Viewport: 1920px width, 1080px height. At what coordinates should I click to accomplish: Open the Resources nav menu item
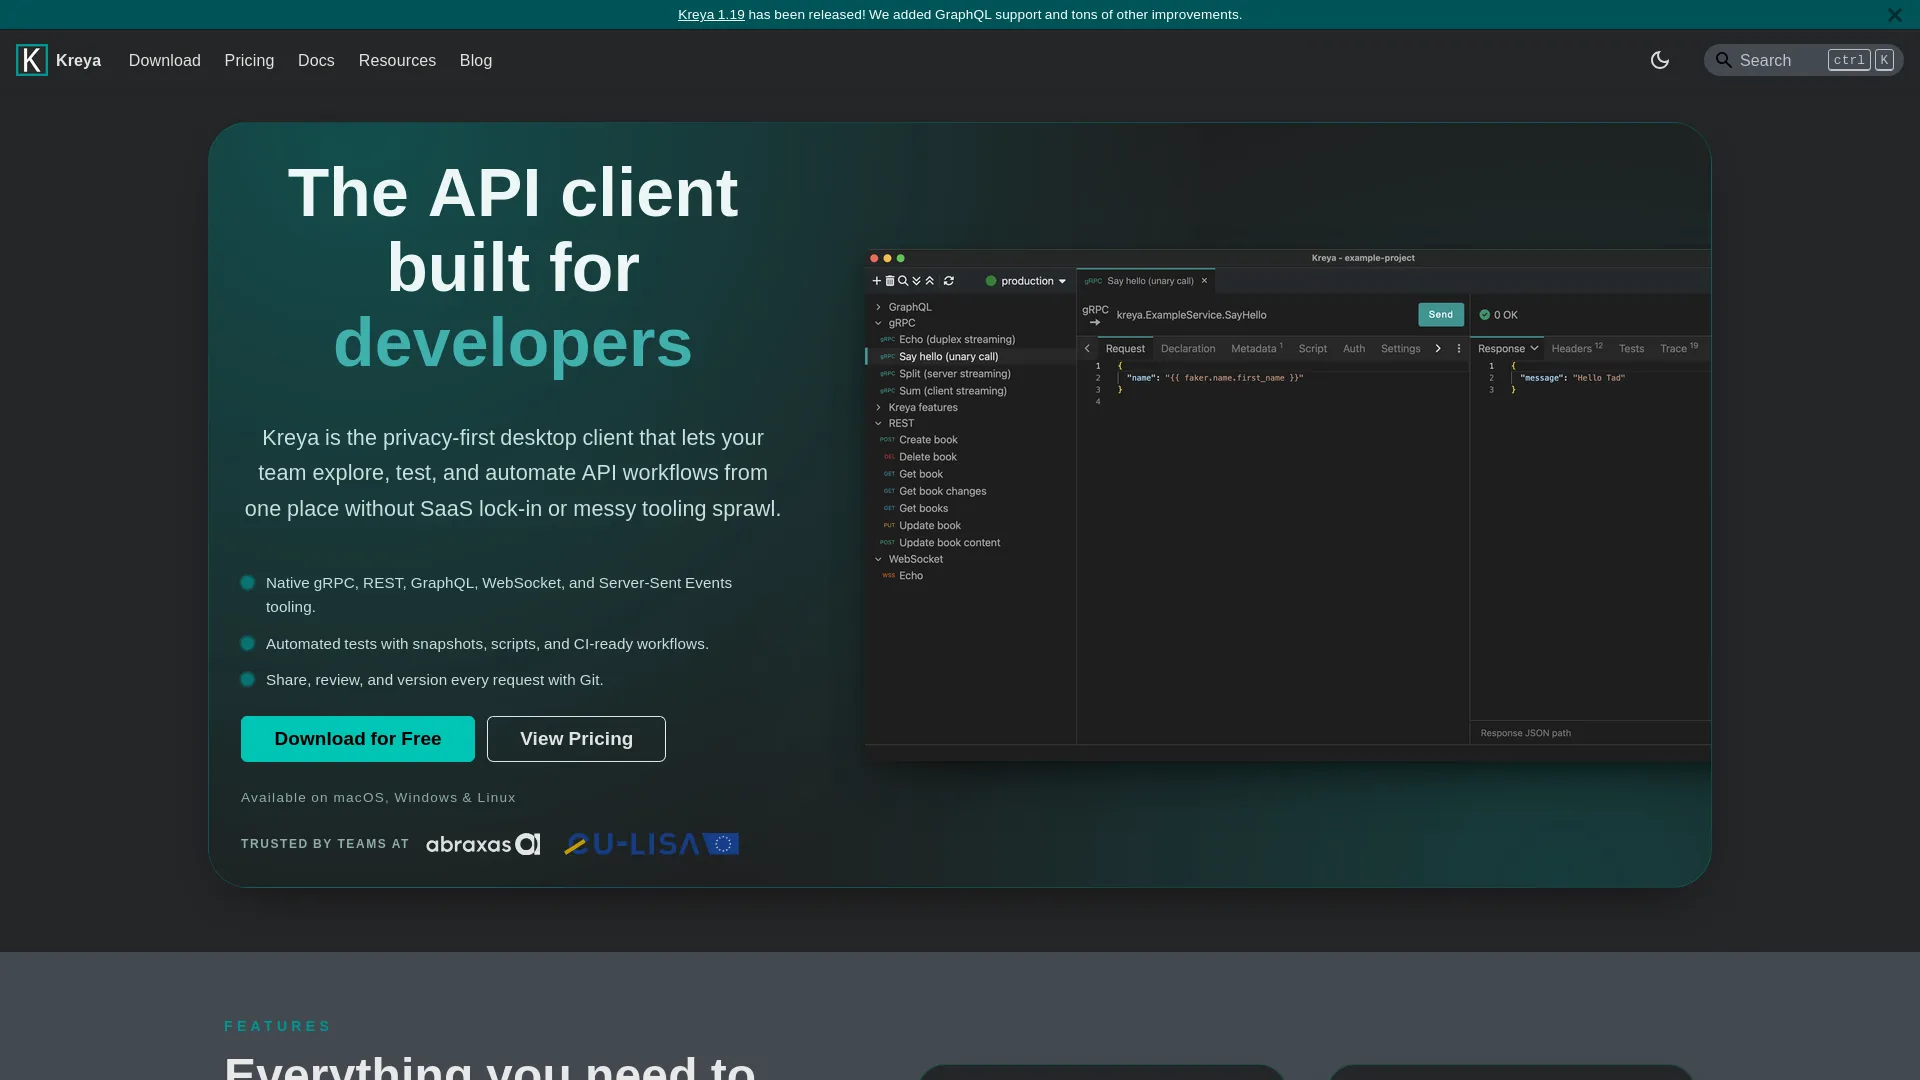click(397, 61)
